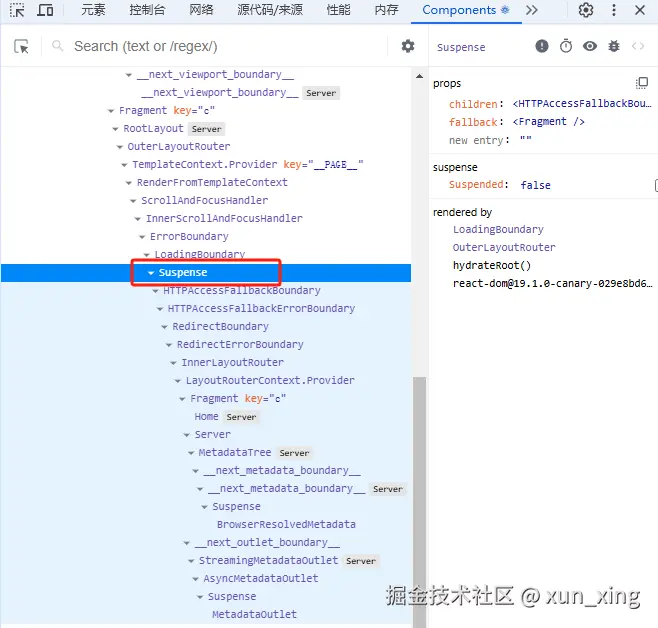The width and height of the screenshot is (658, 628).
Task: Select the LayoutRouterContext.Provider node
Action: point(270,380)
